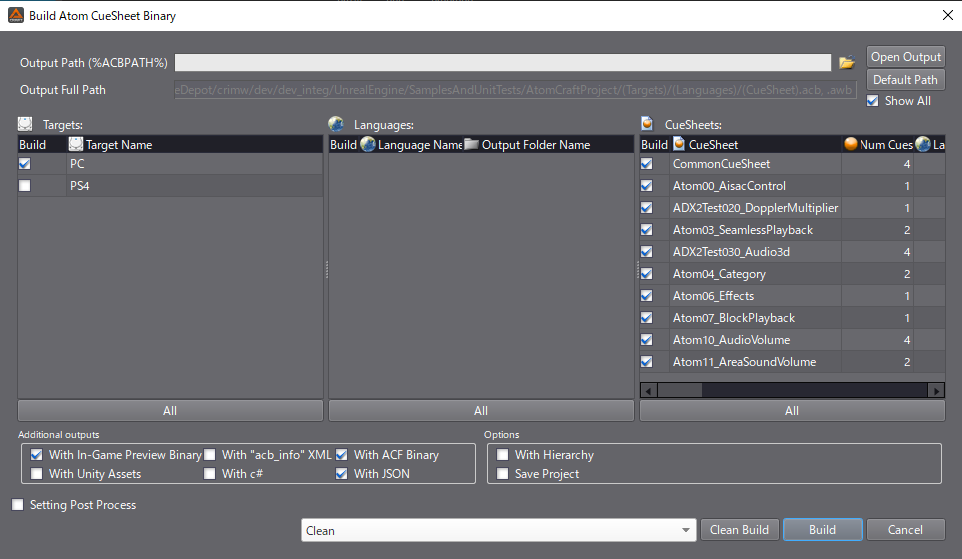Click All button under Targets list
Image resolution: width=962 pixels, height=559 pixels.
(x=170, y=411)
